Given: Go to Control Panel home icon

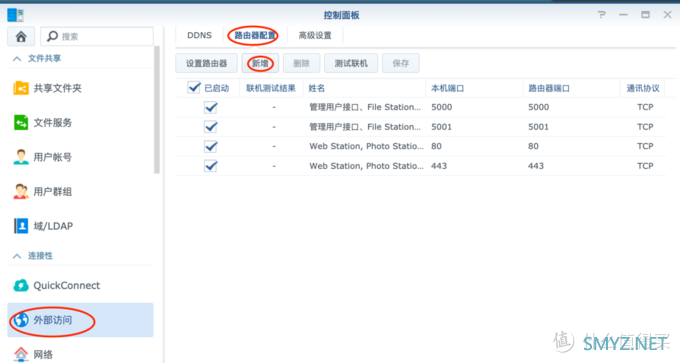Looking at the screenshot, I should click(21, 36).
